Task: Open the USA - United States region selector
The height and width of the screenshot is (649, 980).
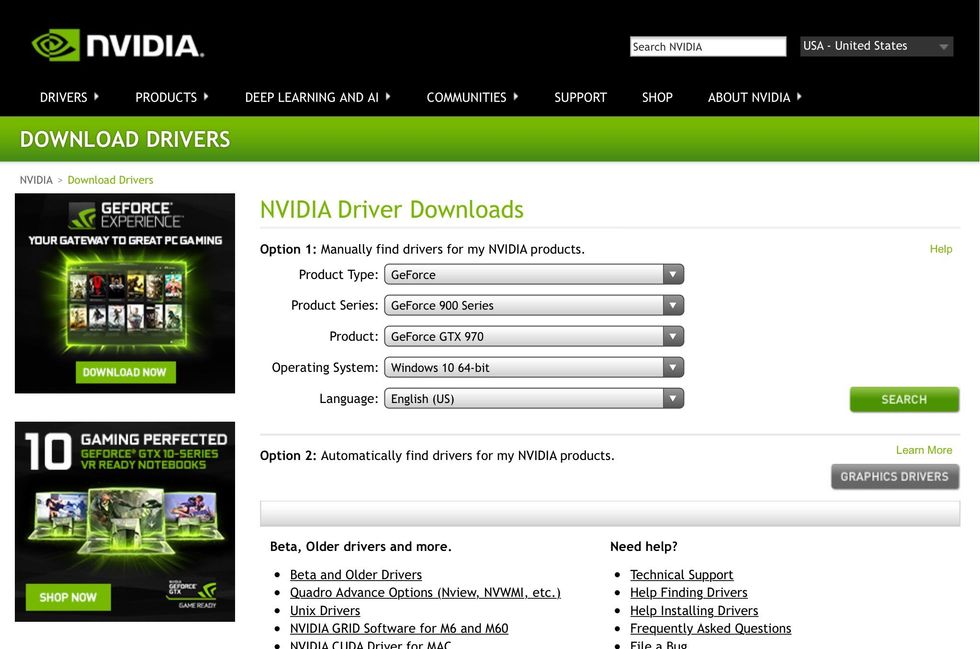Action: pos(875,46)
